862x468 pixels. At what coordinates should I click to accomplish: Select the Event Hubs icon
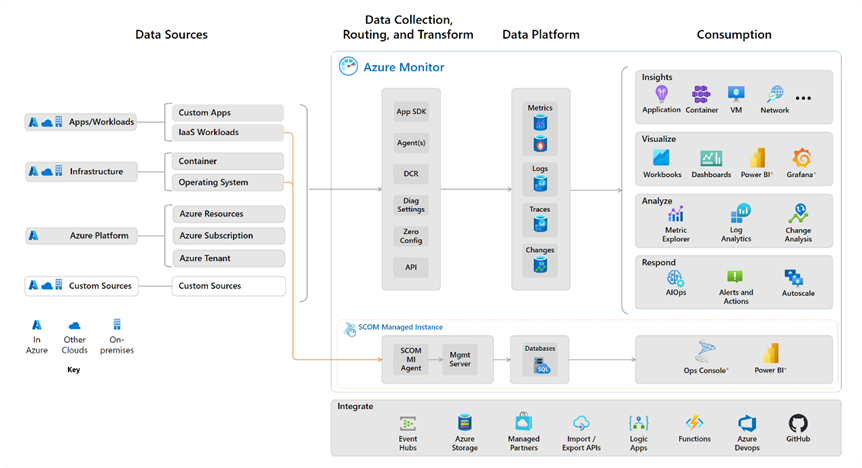click(x=408, y=424)
